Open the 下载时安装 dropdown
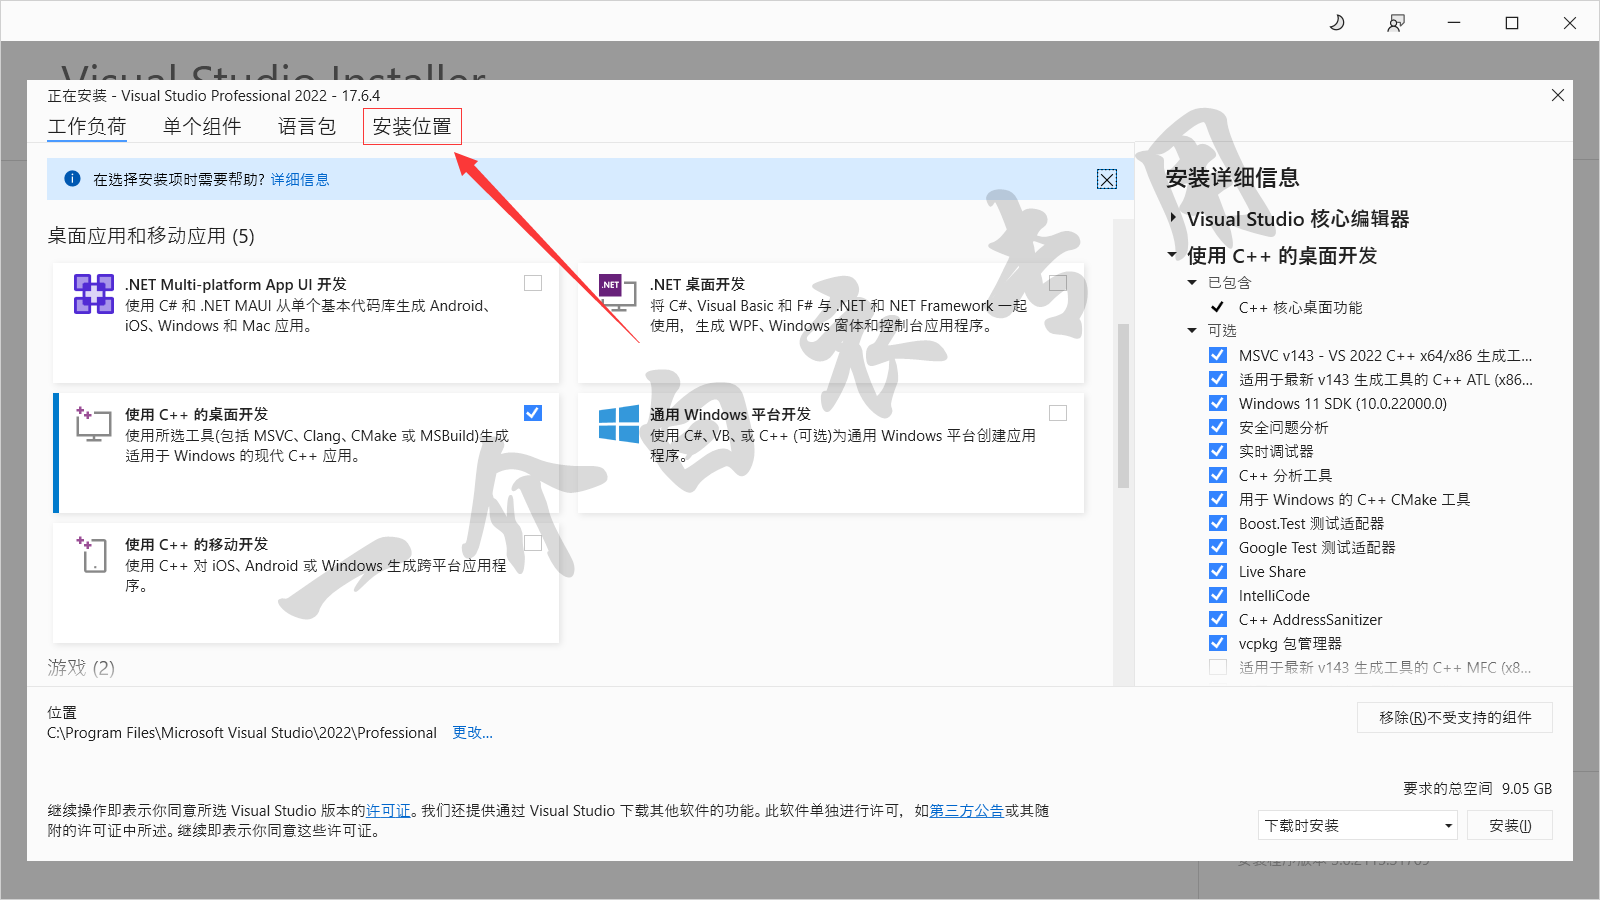 click(x=1358, y=825)
